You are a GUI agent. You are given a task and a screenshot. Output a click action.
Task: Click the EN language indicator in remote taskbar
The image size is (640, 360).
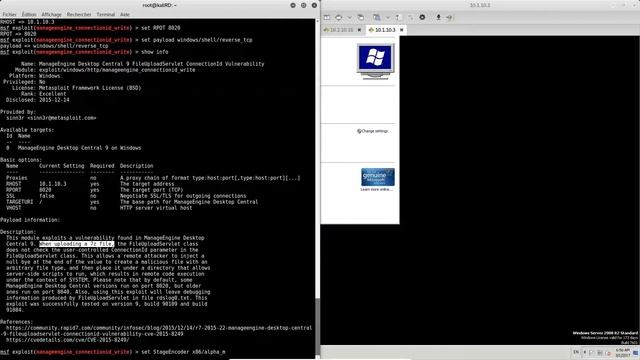(576, 352)
